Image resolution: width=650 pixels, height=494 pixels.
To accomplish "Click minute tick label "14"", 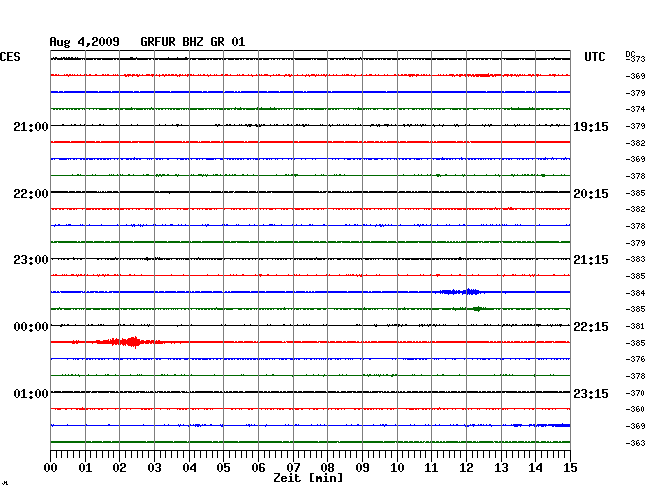I will [535, 467].
